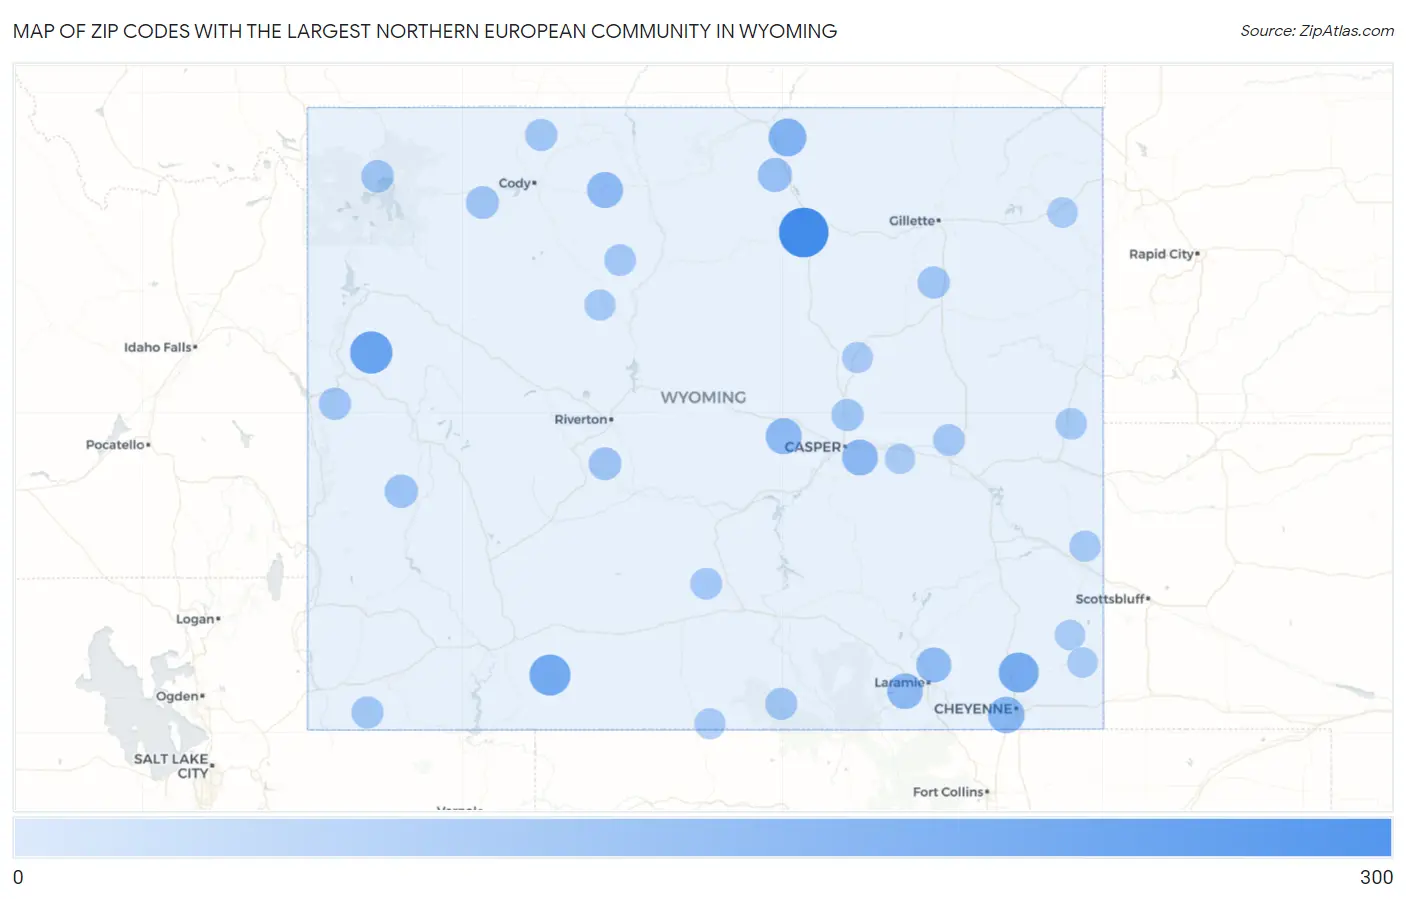Click the dark bubble east of Idaho Falls

tap(371, 352)
